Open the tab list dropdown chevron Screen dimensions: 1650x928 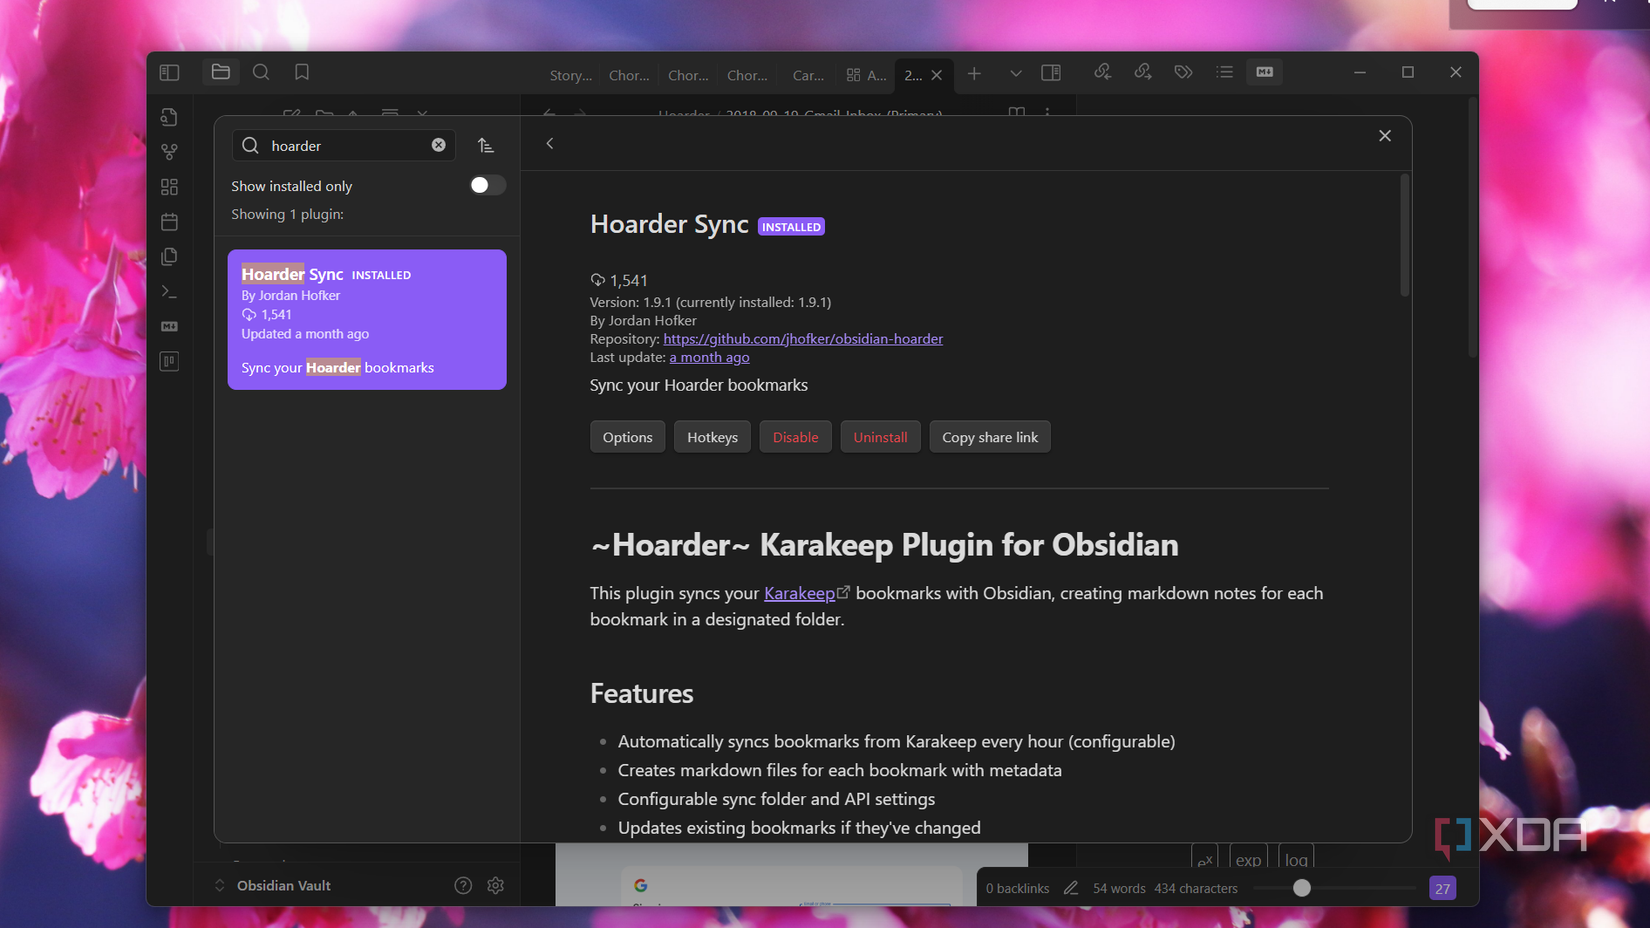point(1015,73)
